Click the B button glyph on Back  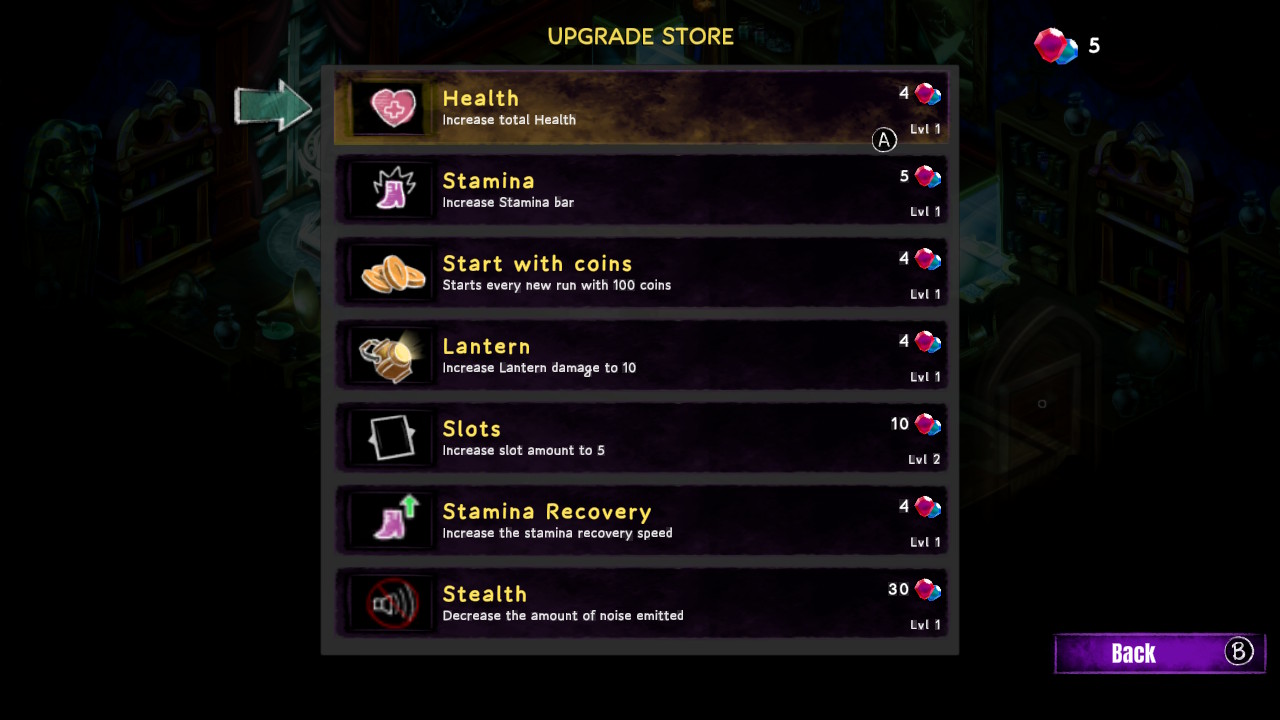[1239, 652]
